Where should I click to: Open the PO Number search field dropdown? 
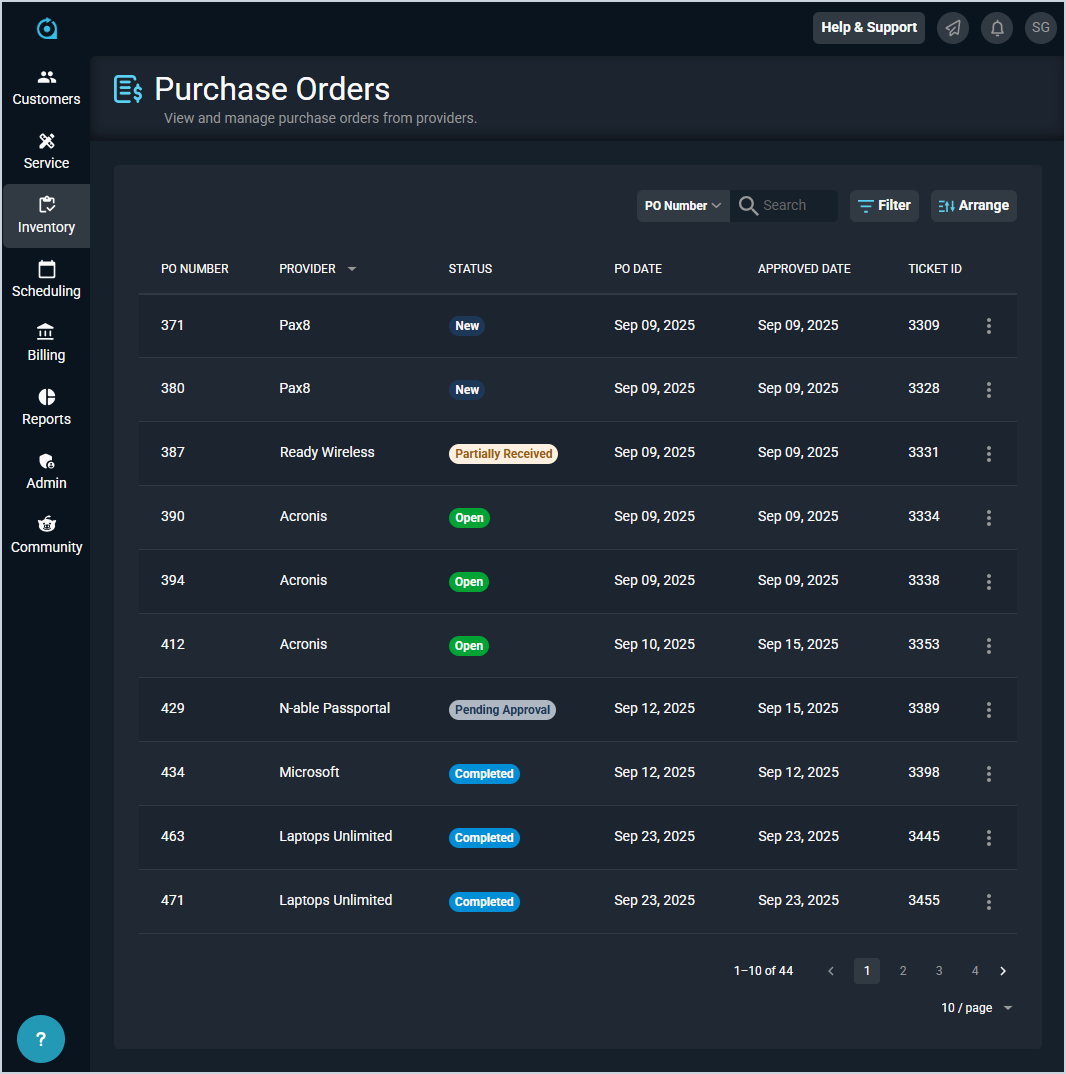(682, 205)
